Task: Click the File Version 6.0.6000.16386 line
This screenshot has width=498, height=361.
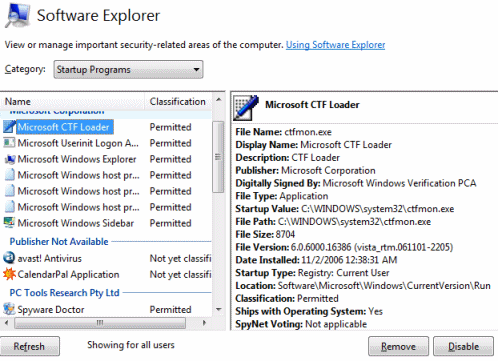Action: coord(344,247)
